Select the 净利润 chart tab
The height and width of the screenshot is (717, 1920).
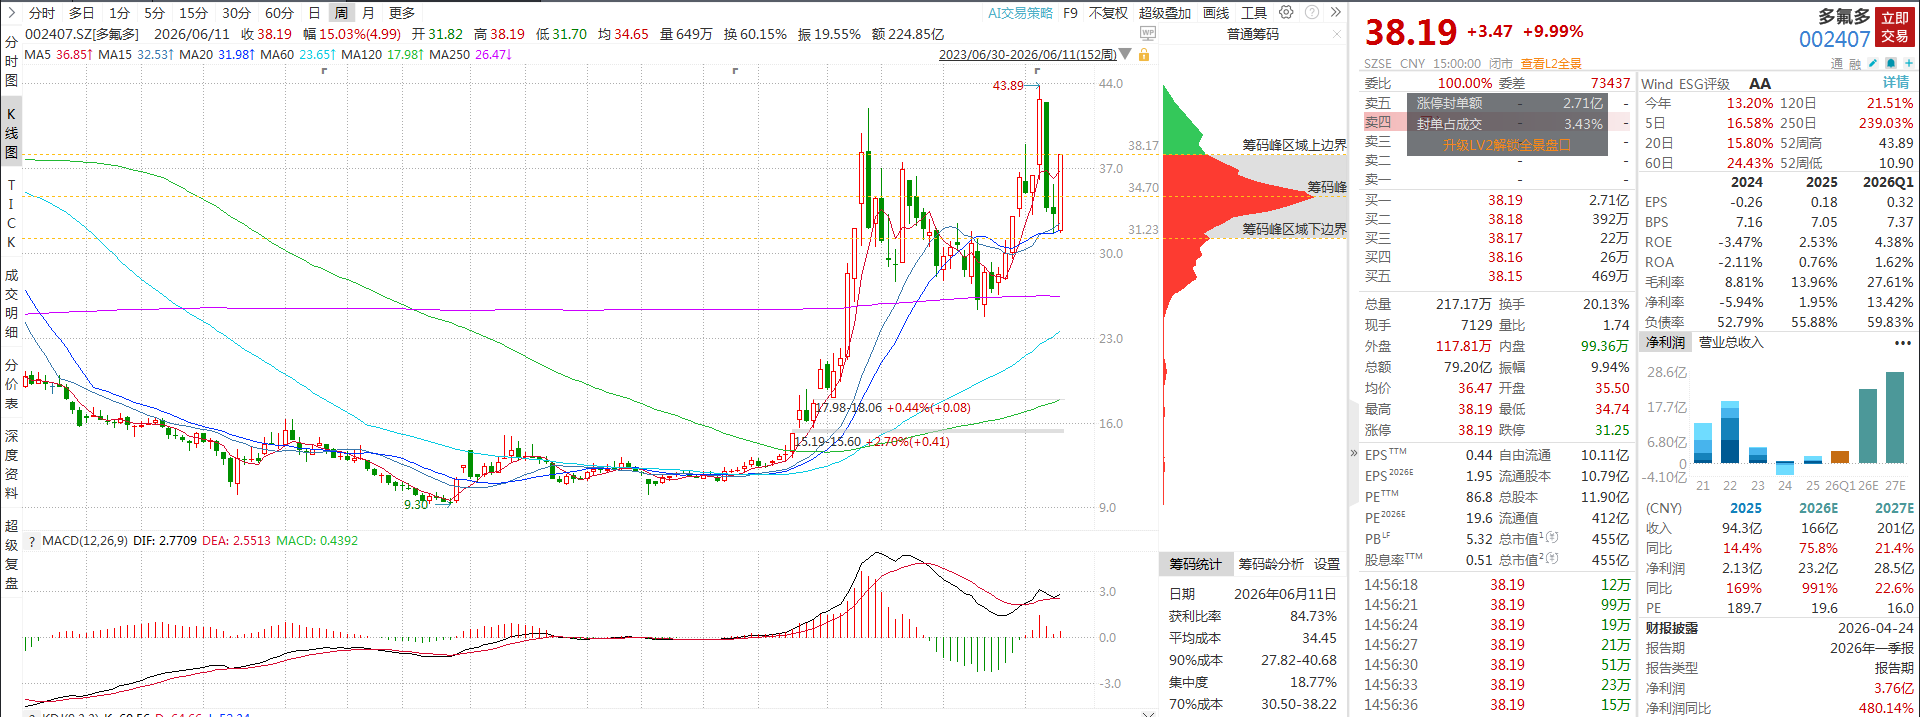click(x=1665, y=343)
